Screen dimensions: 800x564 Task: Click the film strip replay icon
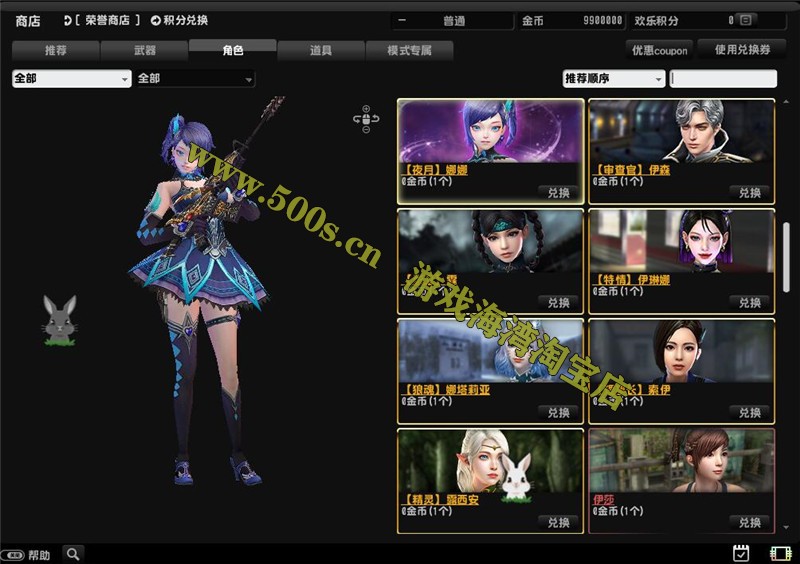(779, 553)
